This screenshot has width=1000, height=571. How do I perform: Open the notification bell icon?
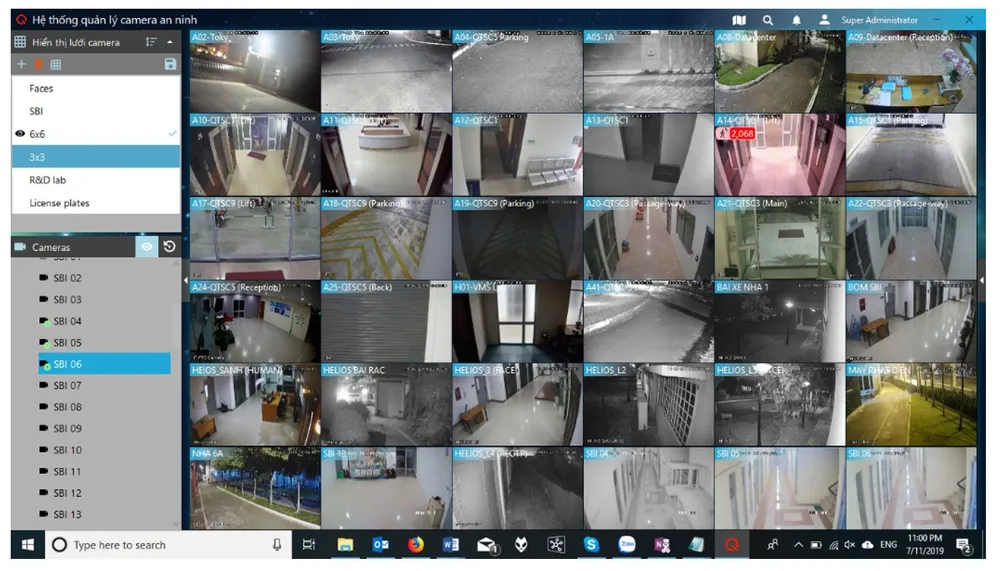[x=797, y=20]
